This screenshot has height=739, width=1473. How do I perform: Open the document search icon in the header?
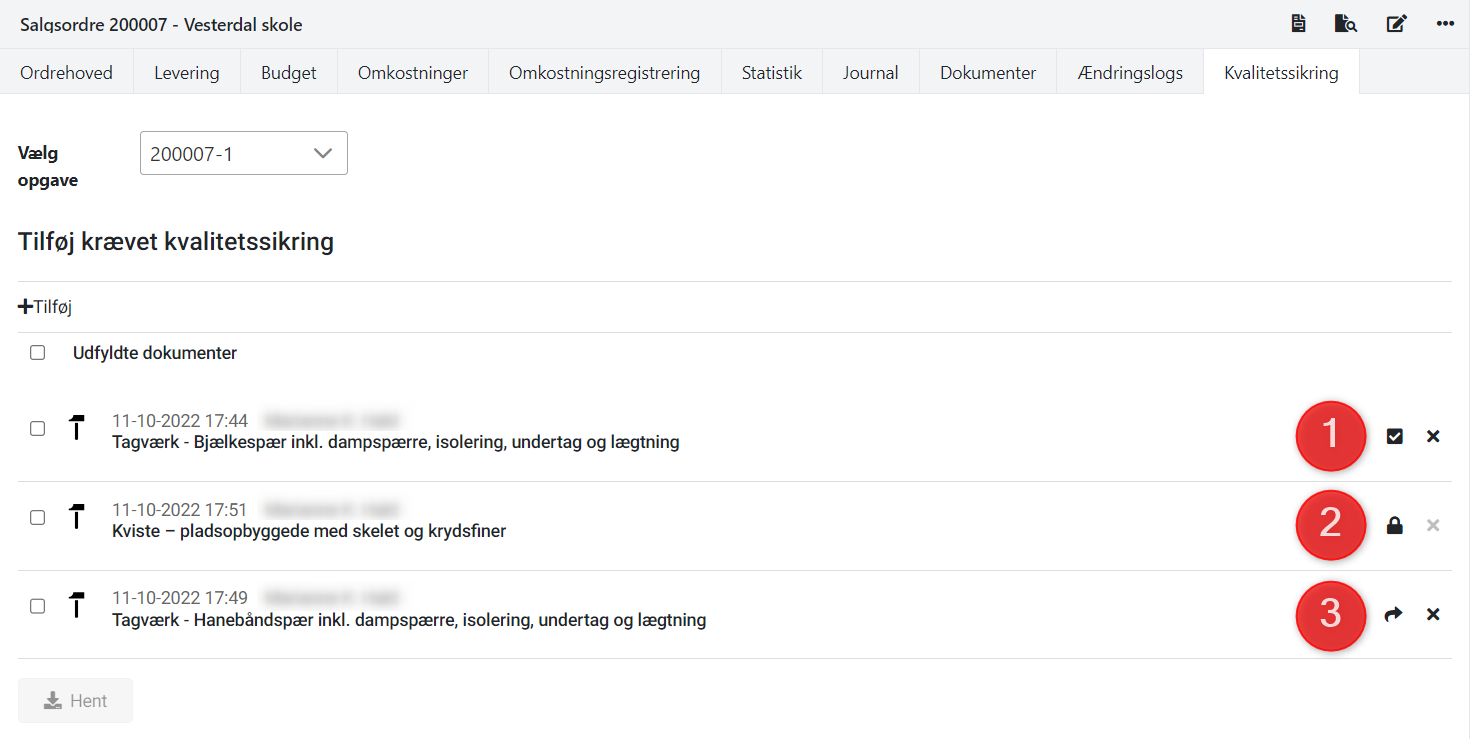[x=1346, y=24]
